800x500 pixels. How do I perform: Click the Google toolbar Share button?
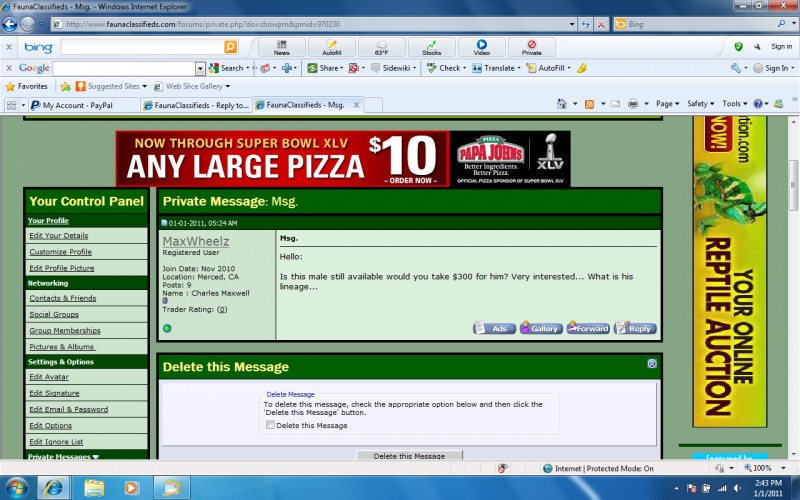tap(324, 68)
